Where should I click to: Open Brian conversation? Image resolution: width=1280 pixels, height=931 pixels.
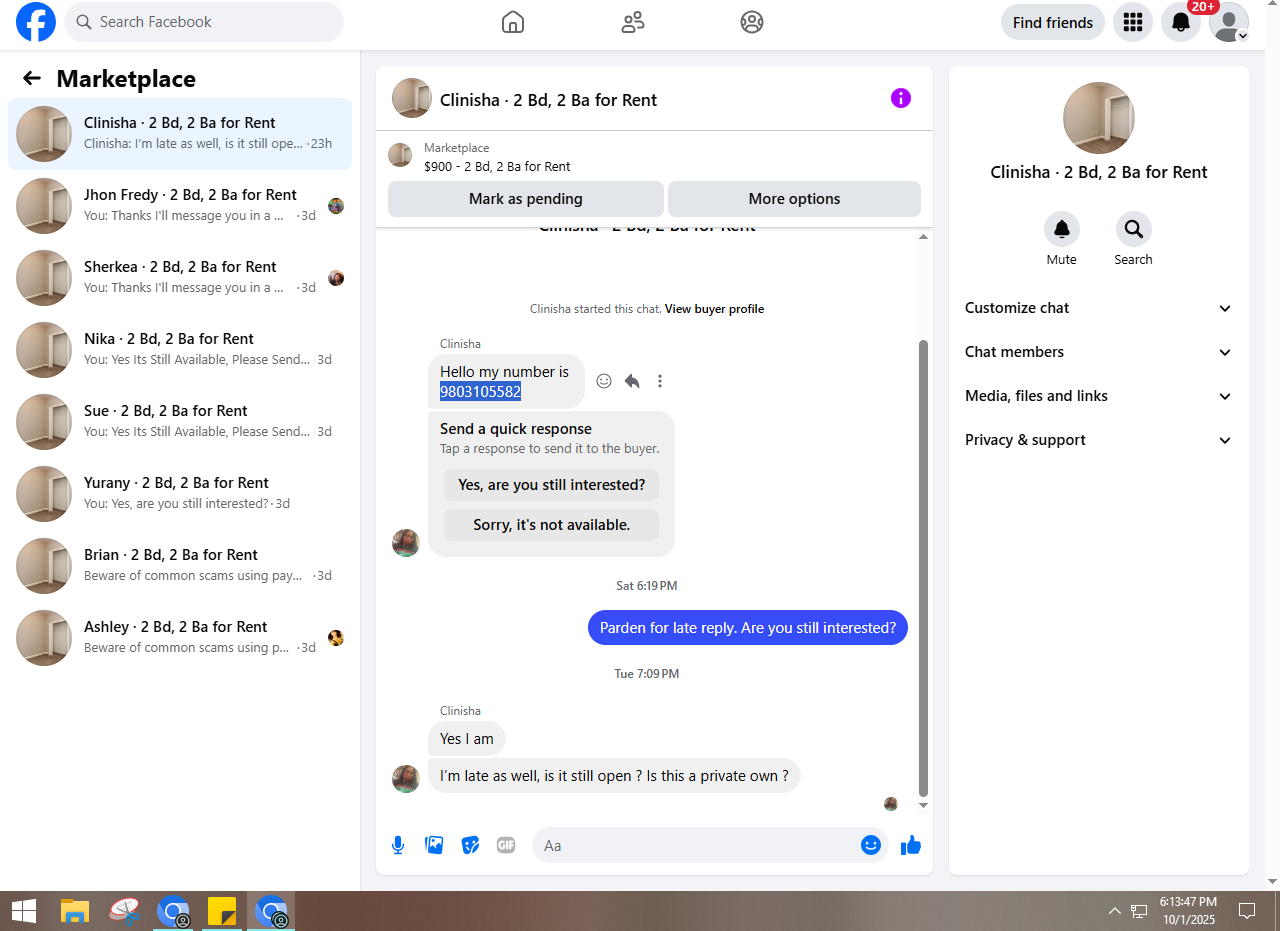[180, 566]
